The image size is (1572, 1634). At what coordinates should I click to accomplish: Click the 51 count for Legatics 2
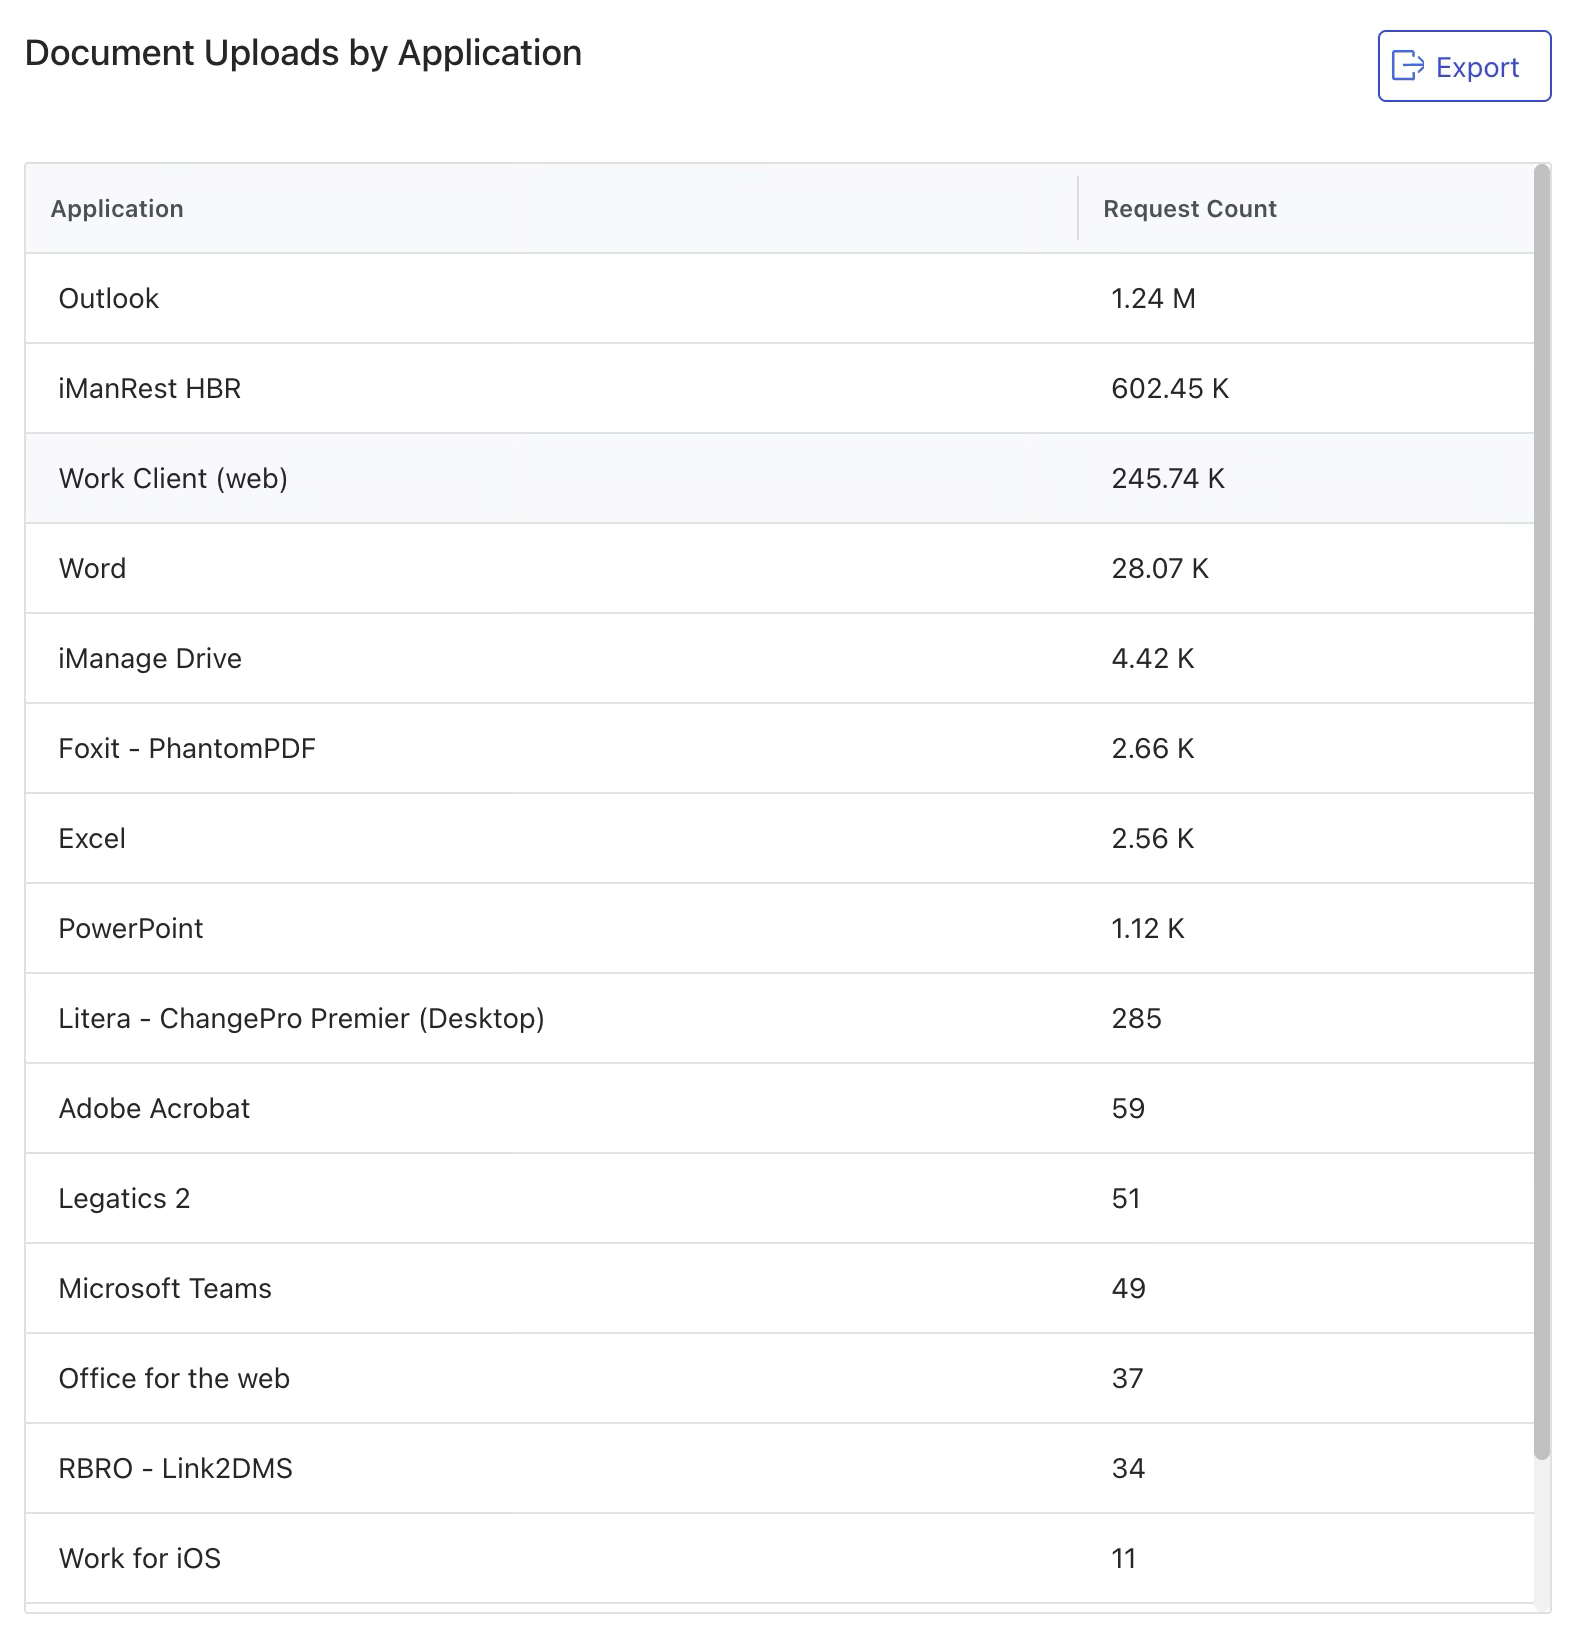pyautogui.click(x=1126, y=1198)
